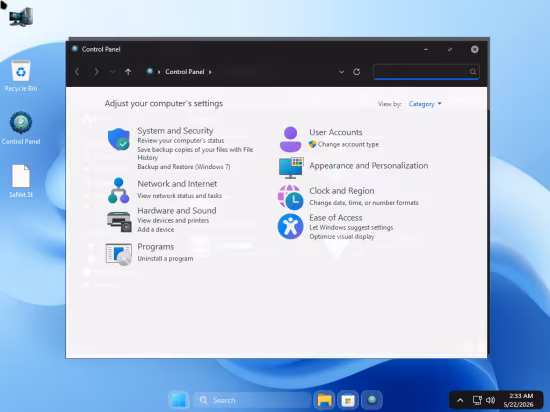Navigate up one level arrow
Viewport: 550px width, 412px height.
tap(128, 72)
